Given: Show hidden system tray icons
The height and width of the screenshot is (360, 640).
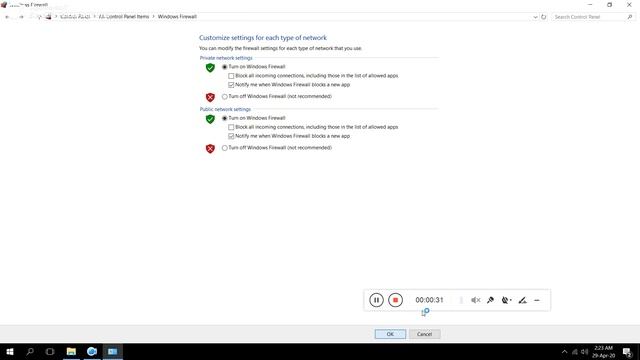Looking at the screenshot, I should [564, 352].
